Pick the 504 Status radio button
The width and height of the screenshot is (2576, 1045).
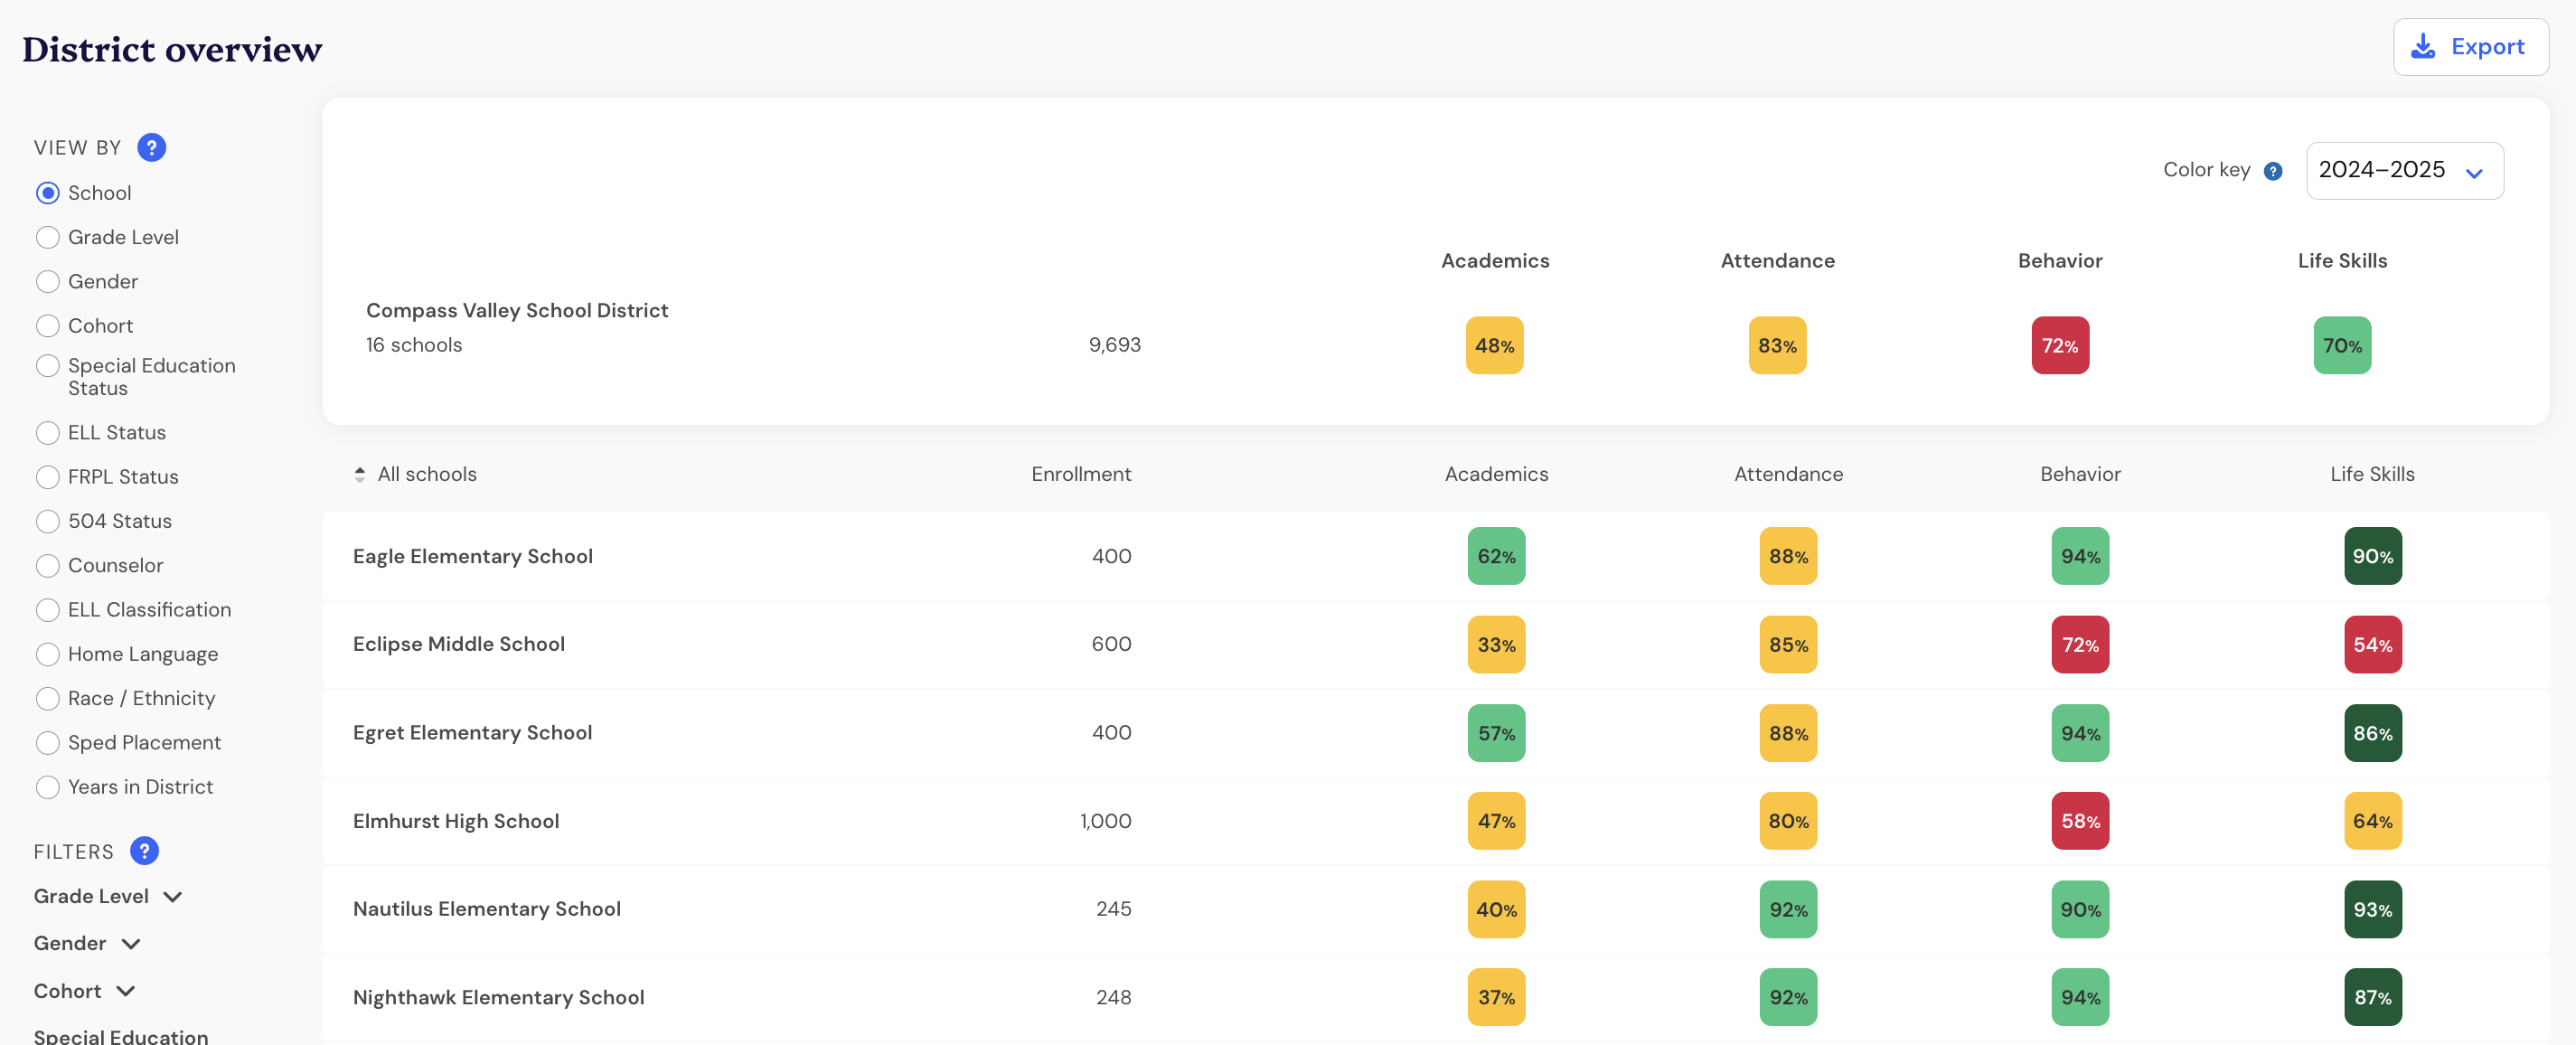click(x=47, y=521)
